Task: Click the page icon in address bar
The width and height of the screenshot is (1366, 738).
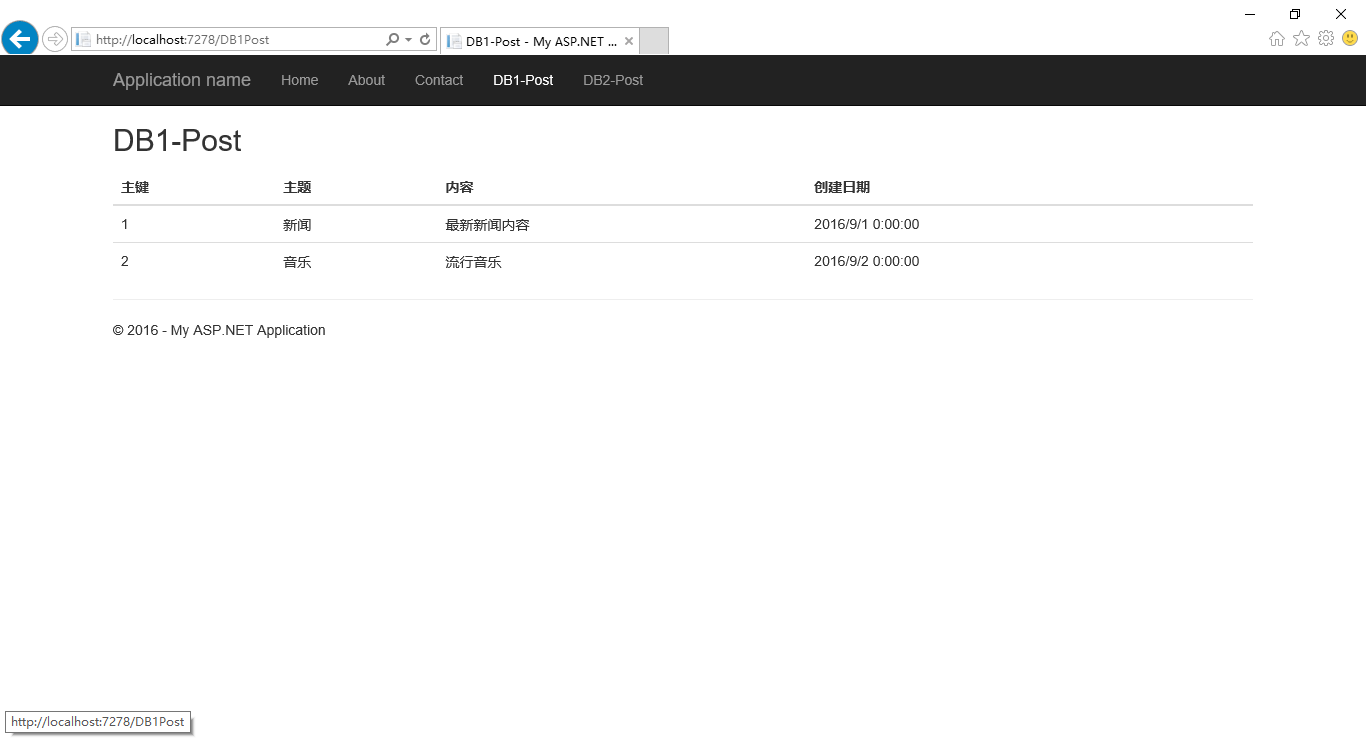Action: pos(84,40)
